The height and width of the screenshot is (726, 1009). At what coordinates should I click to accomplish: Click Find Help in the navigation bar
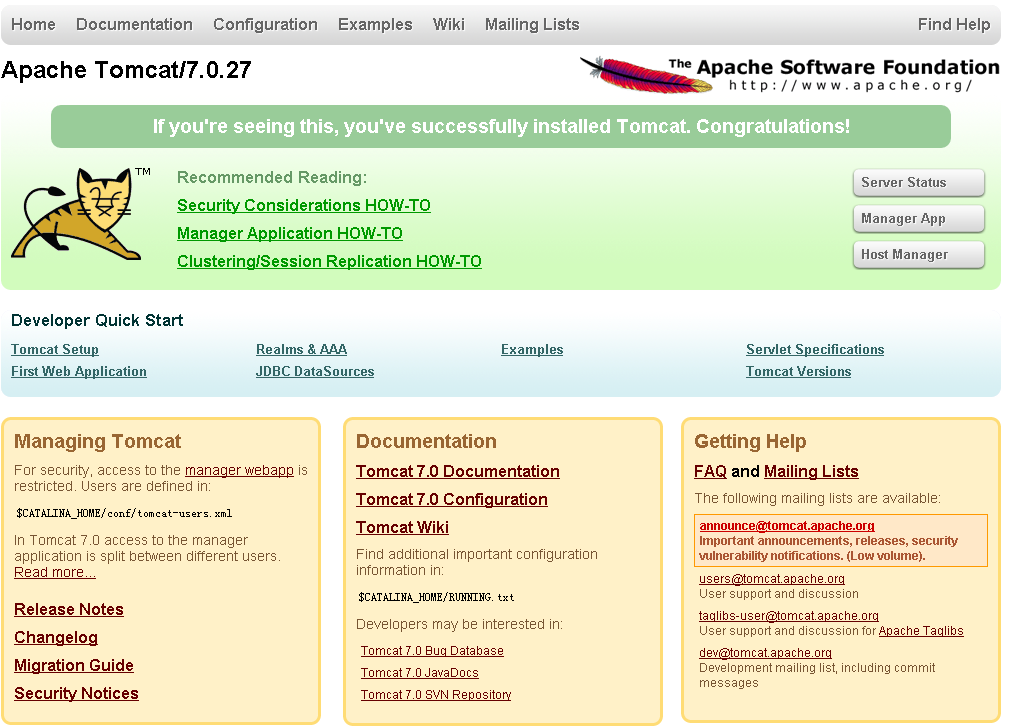(x=954, y=24)
